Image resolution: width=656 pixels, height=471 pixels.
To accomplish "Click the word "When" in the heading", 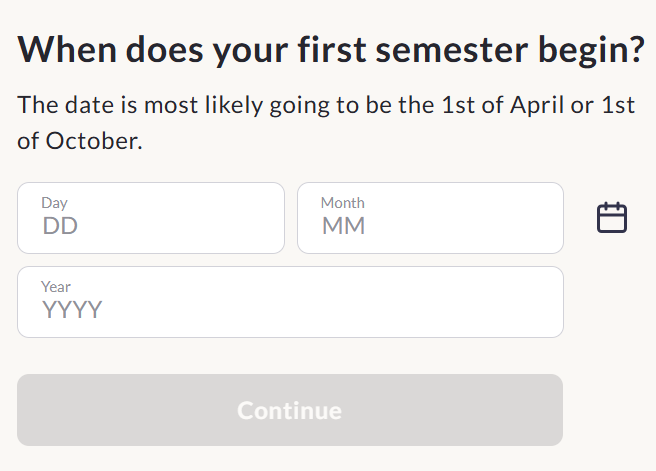I will point(67,49).
